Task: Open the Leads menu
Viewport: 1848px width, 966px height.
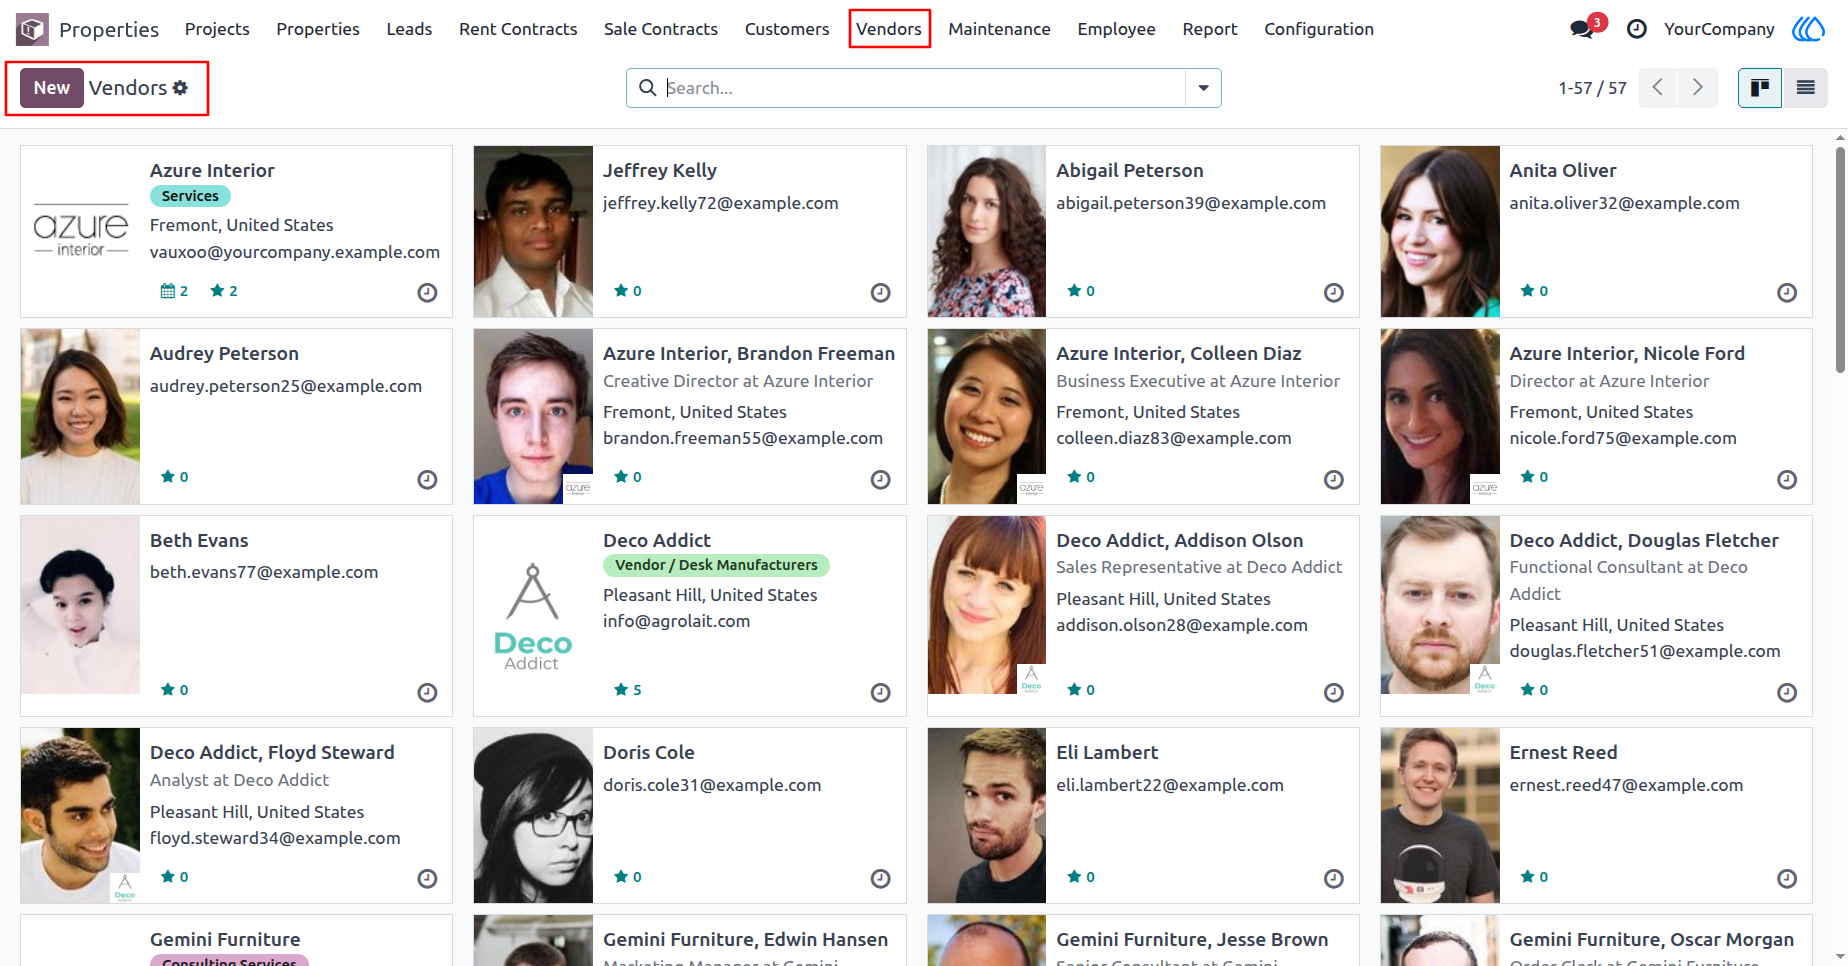Action: pyautogui.click(x=409, y=29)
